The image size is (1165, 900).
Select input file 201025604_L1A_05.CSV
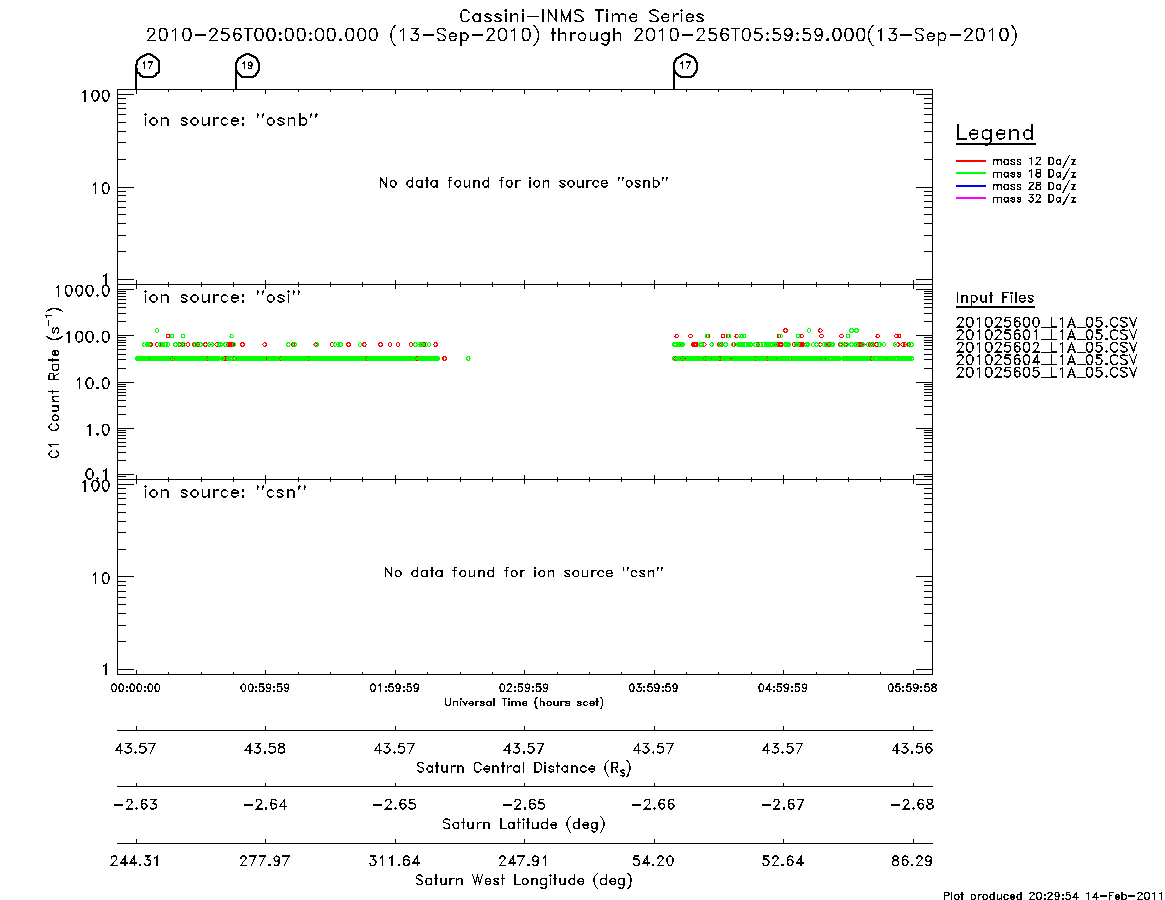1046,360
